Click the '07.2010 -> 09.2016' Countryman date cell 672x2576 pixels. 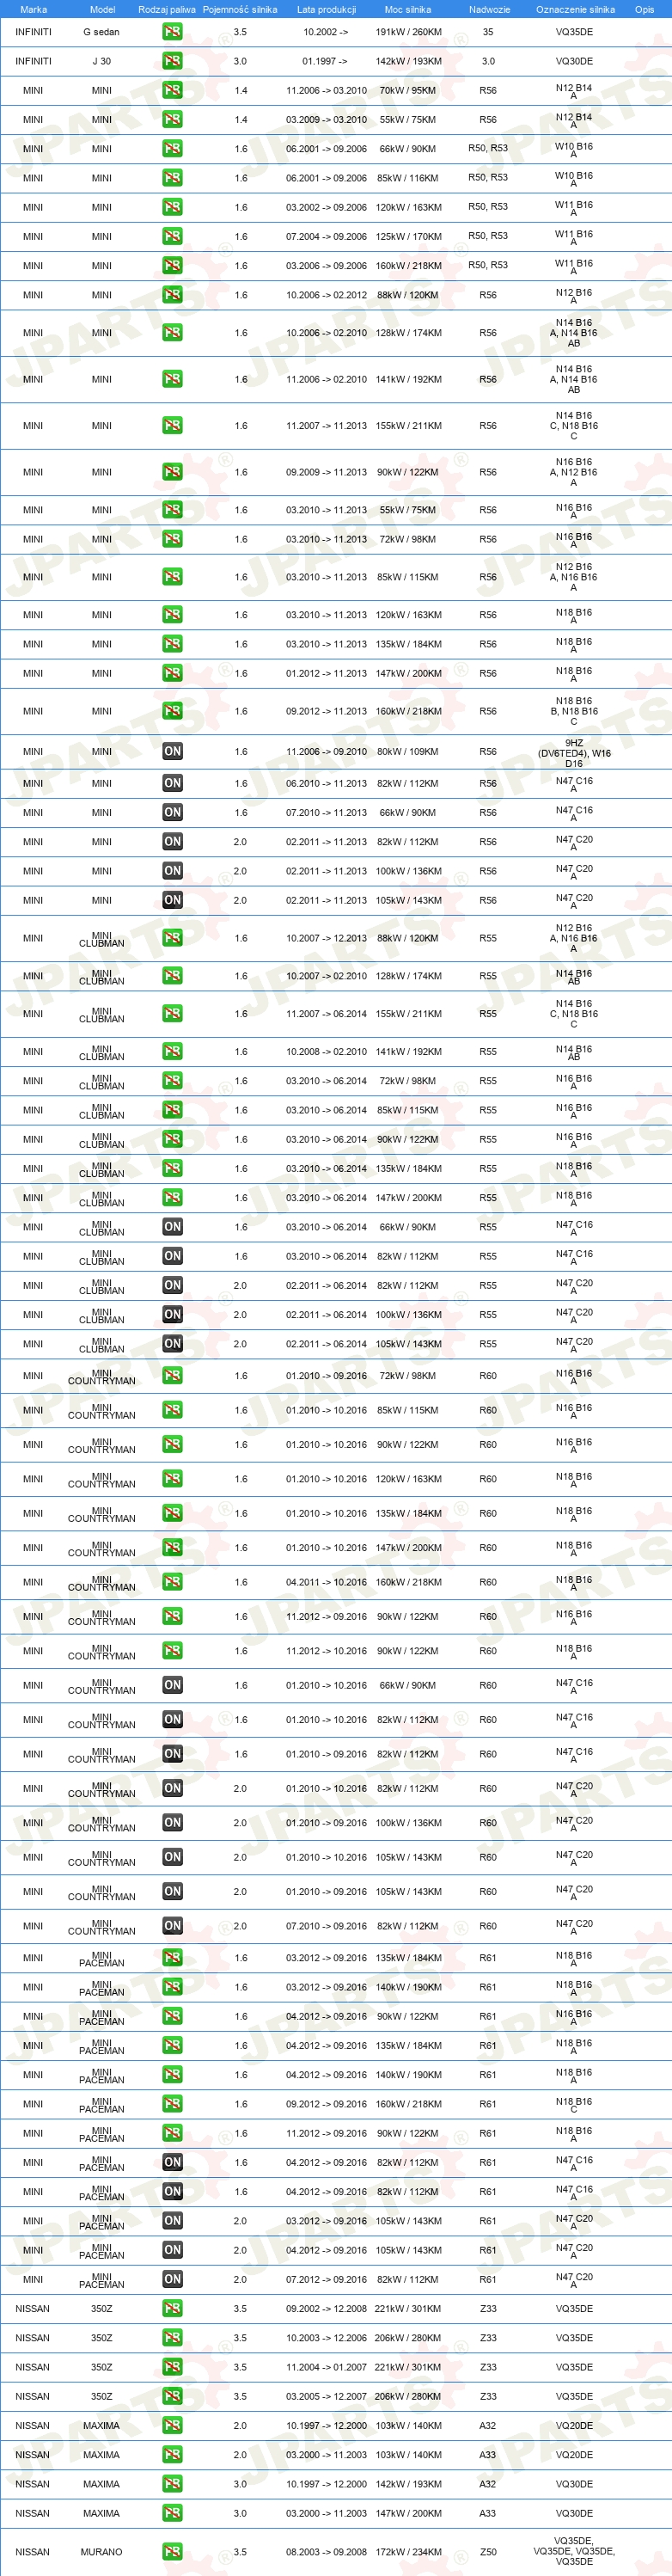[326, 1926]
